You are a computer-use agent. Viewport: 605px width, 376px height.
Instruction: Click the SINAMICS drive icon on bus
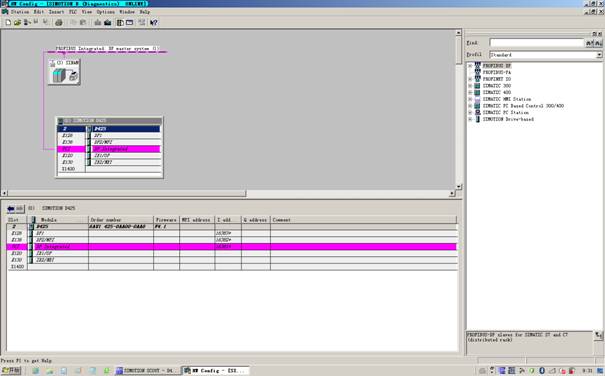64,72
